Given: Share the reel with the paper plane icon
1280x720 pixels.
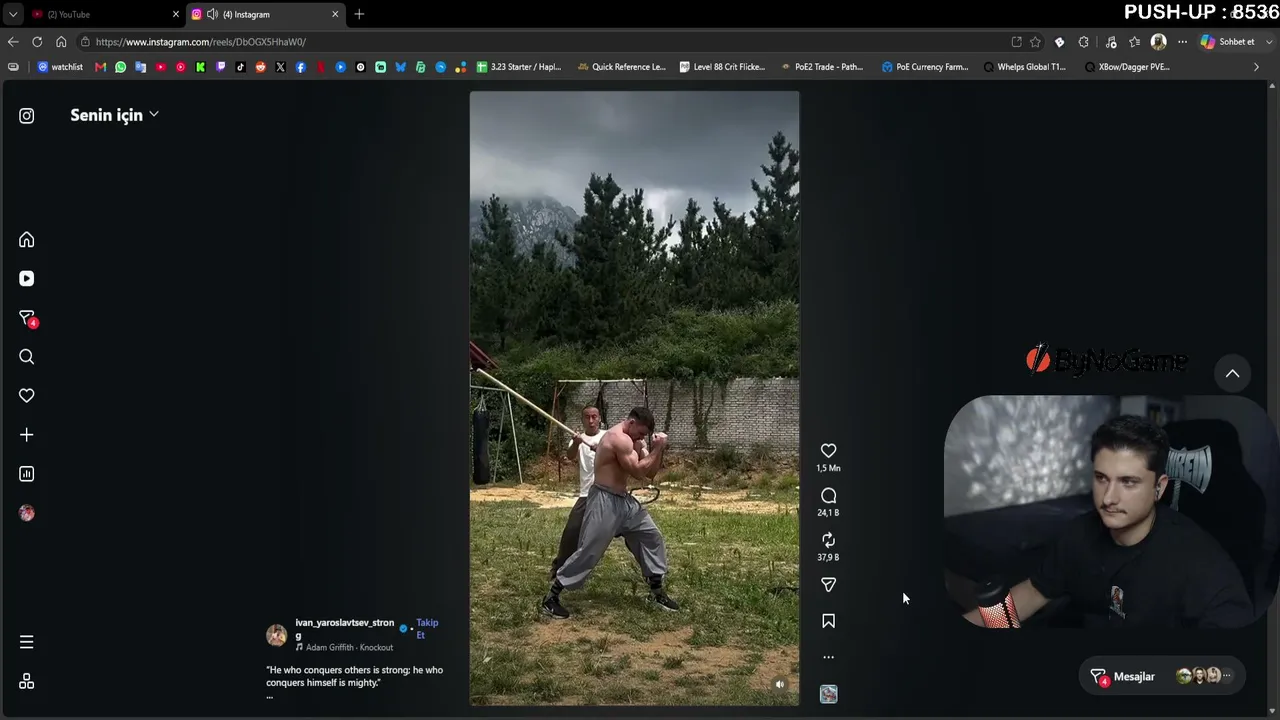Looking at the screenshot, I should tap(828, 585).
